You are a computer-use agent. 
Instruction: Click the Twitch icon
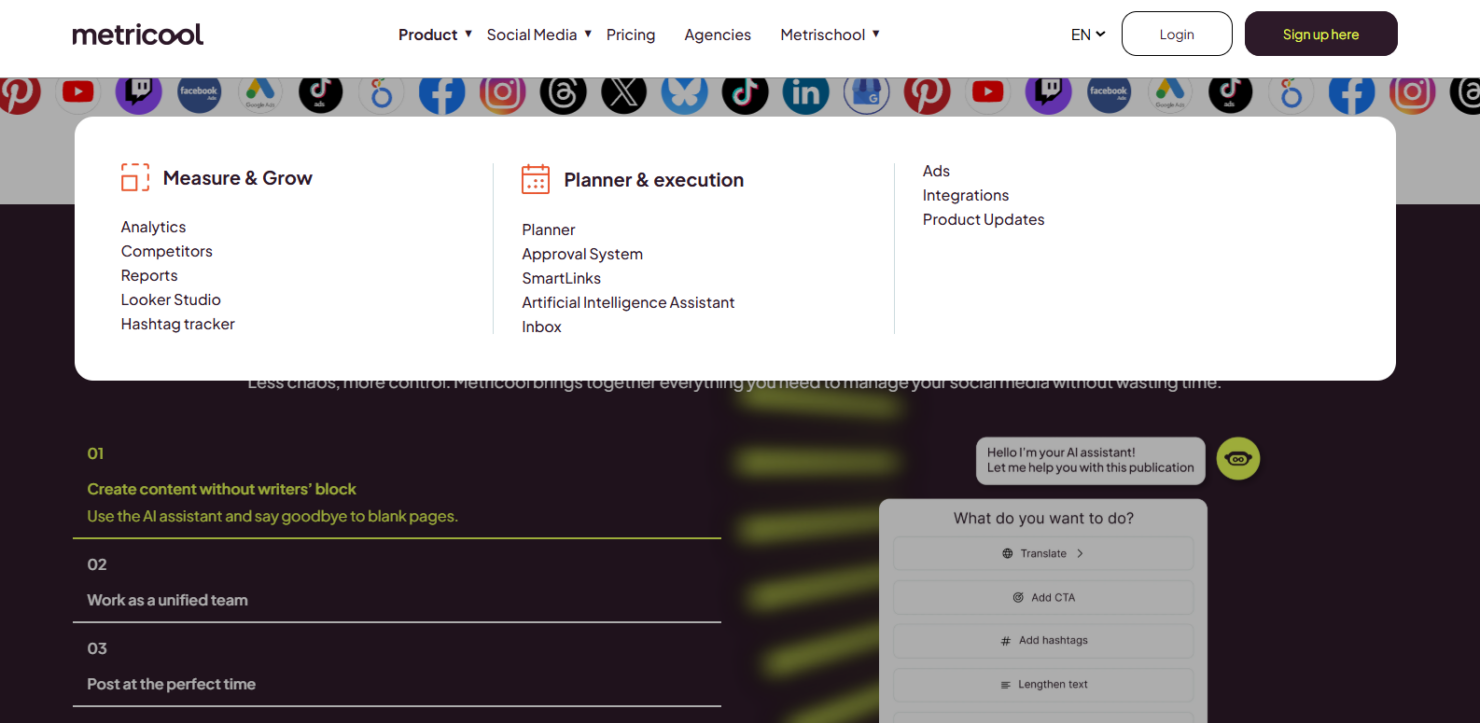1048,93
